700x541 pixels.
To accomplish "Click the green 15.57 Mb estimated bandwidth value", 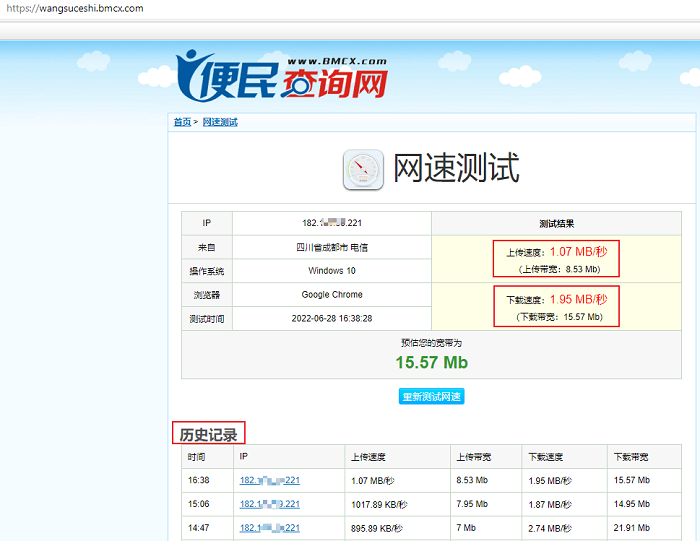I will pos(431,362).
